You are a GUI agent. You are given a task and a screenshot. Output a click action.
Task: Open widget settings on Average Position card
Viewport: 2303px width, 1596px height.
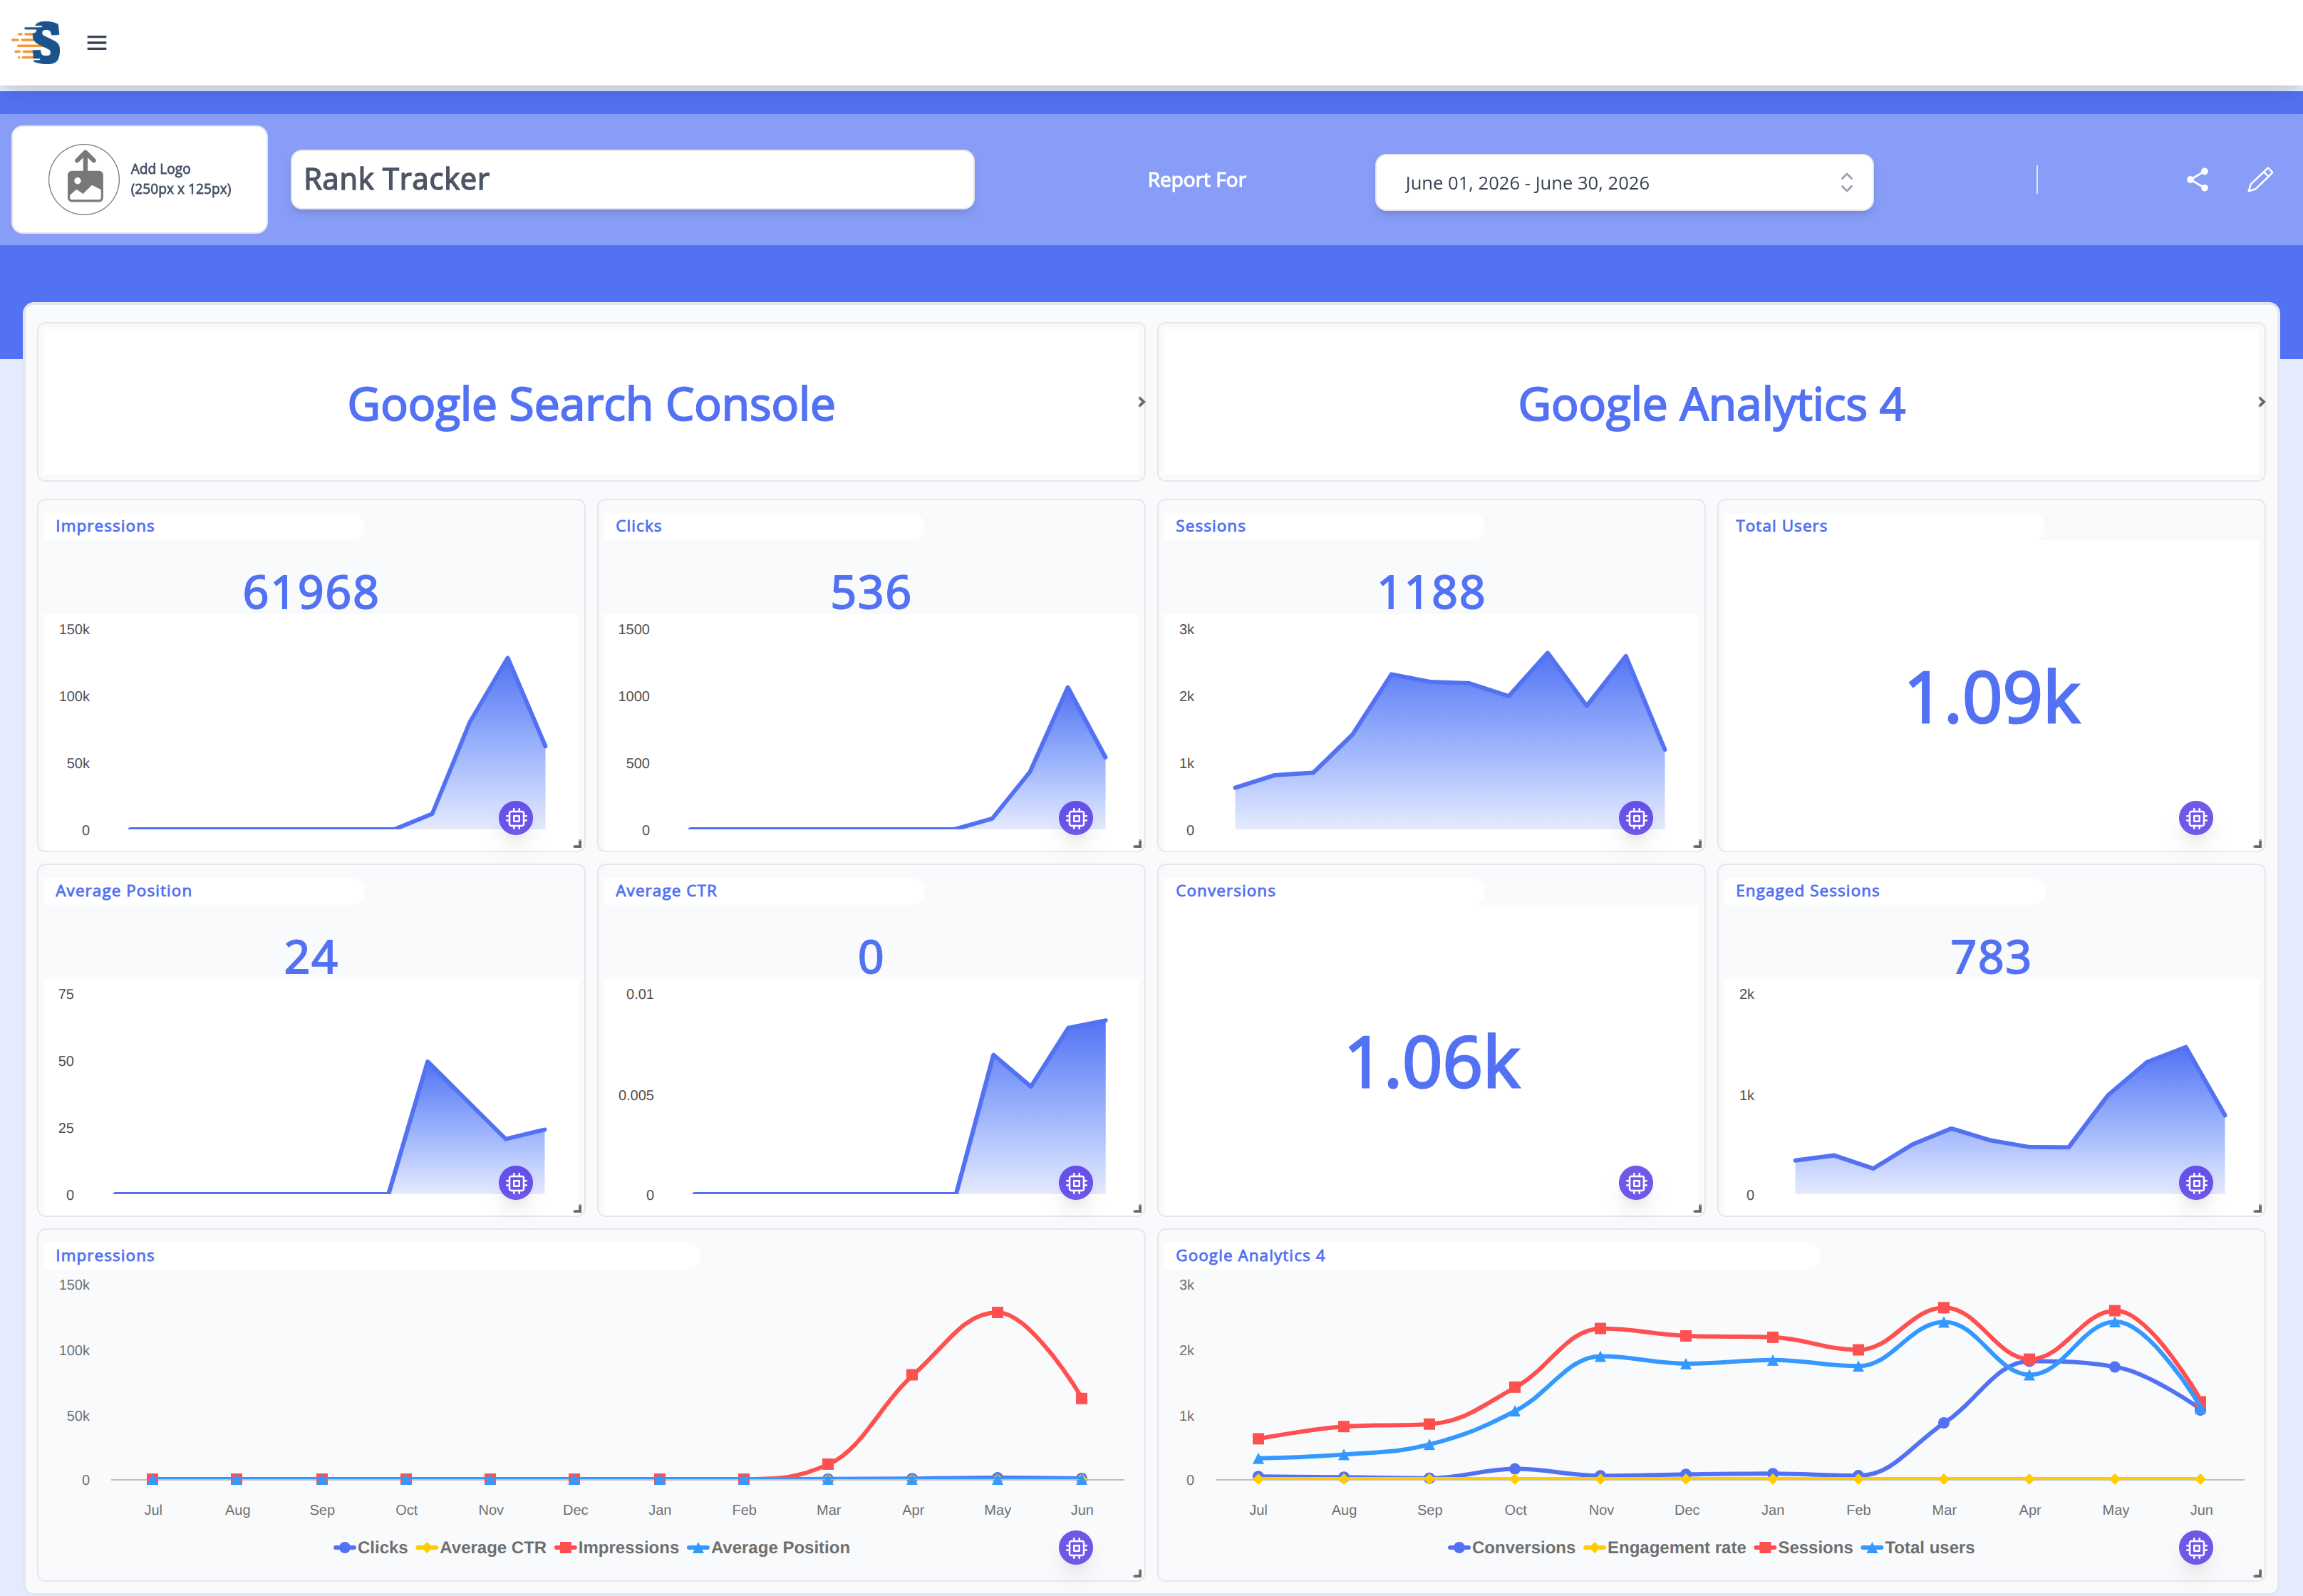tap(516, 1183)
